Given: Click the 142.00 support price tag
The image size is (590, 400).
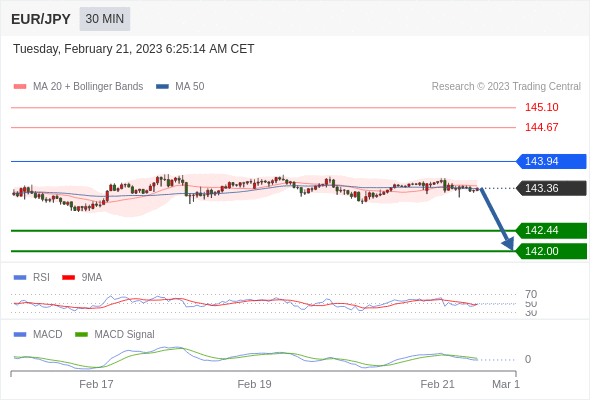Looking at the screenshot, I should pyautogui.click(x=551, y=251).
